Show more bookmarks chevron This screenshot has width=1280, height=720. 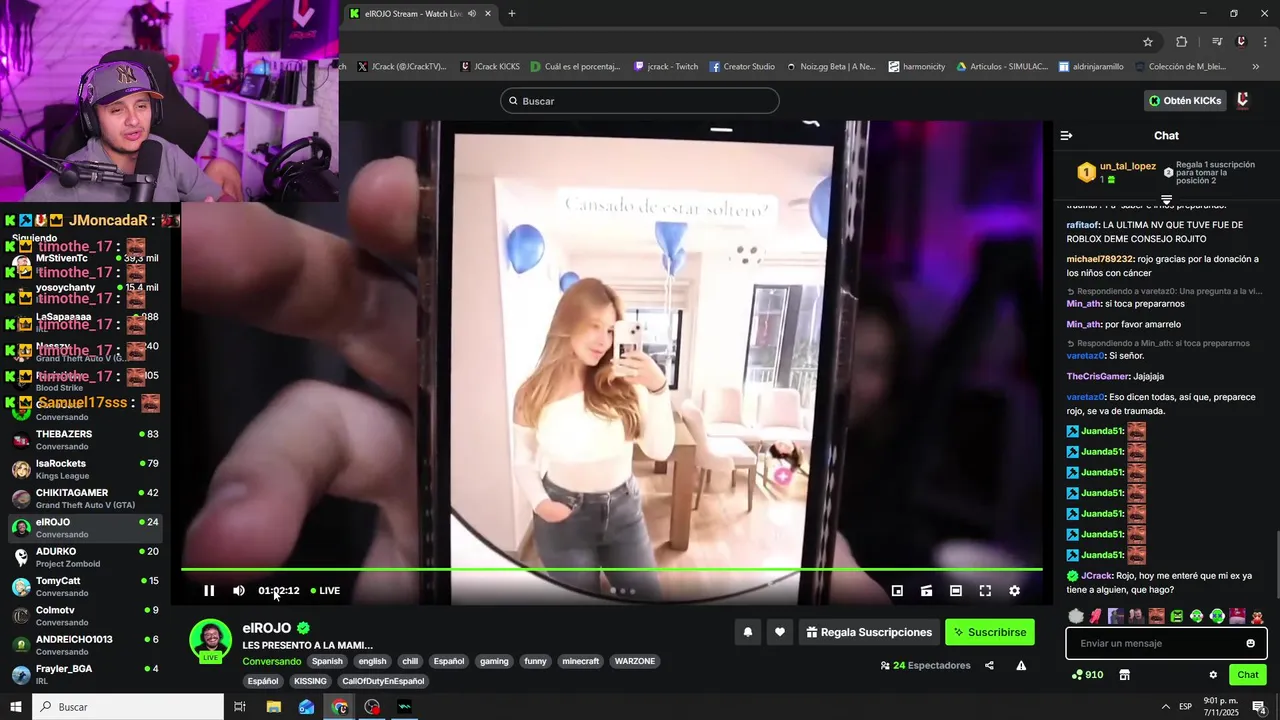coord(1256,67)
